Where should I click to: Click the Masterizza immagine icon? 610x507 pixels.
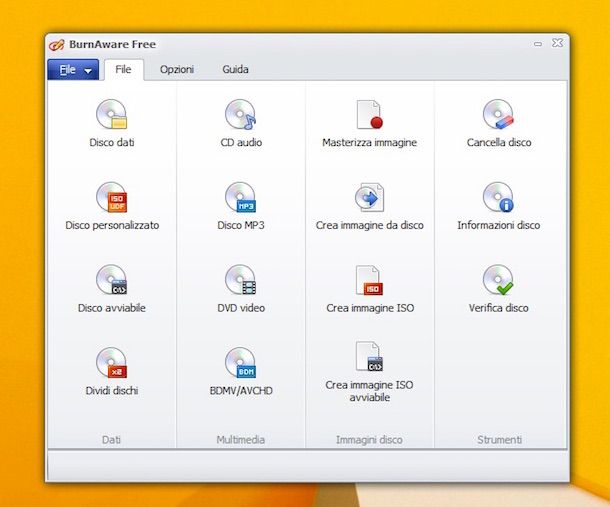[369, 114]
